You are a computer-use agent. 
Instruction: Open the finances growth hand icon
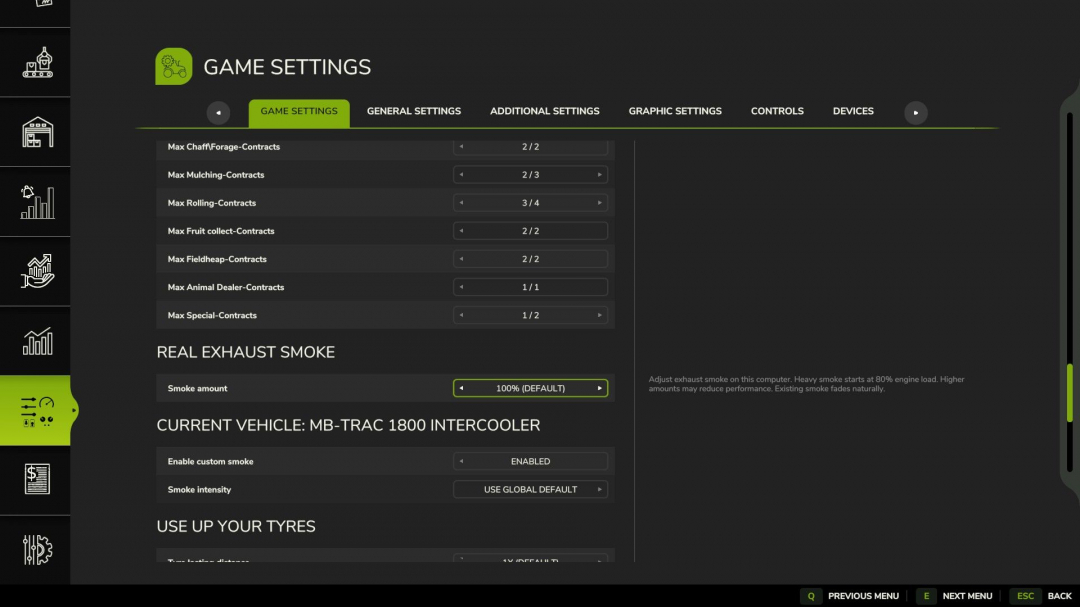click(x=37, y=271)
